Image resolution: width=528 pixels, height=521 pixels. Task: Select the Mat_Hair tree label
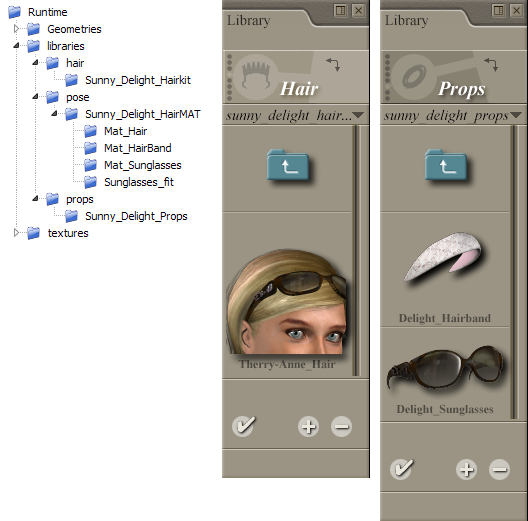tap(125, 131)
